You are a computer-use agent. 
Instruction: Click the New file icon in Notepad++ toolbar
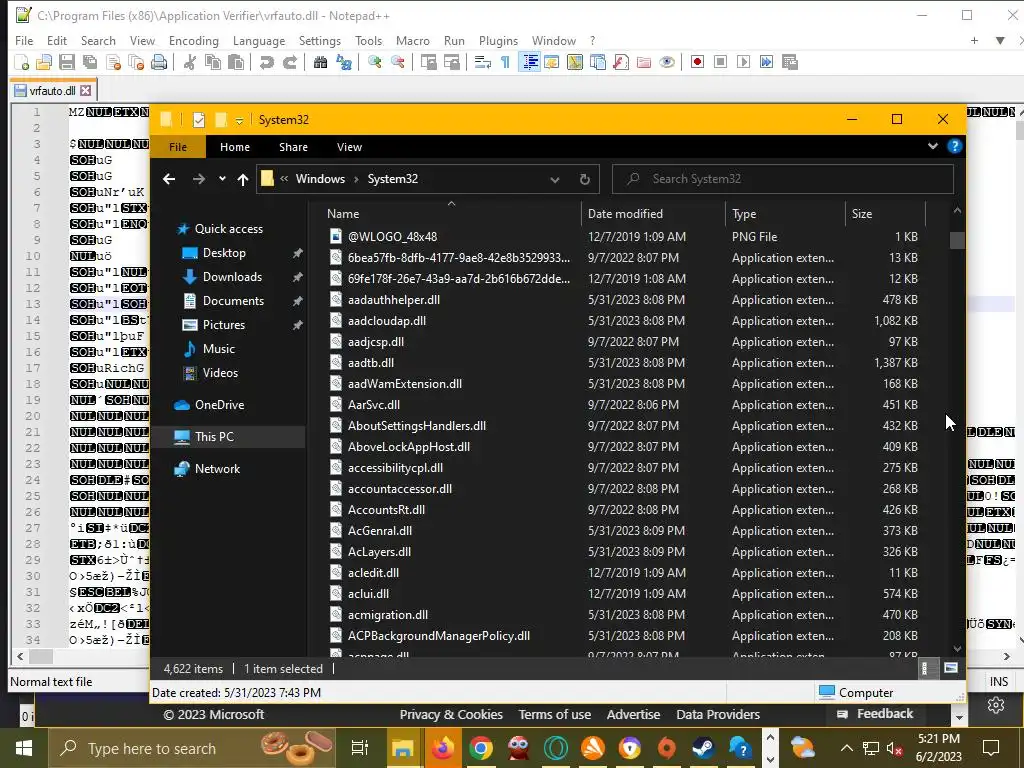point(22,62)
